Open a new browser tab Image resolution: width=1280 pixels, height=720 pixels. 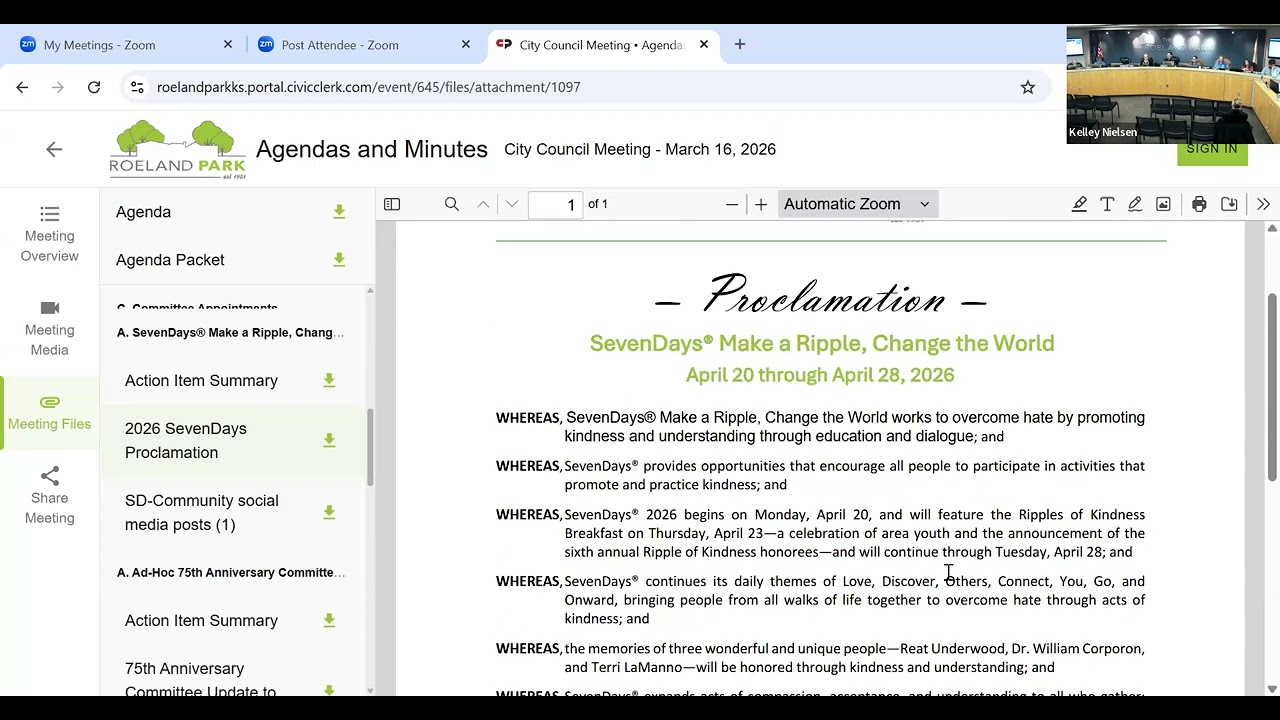pyautogui.click(x=740, y=45)
